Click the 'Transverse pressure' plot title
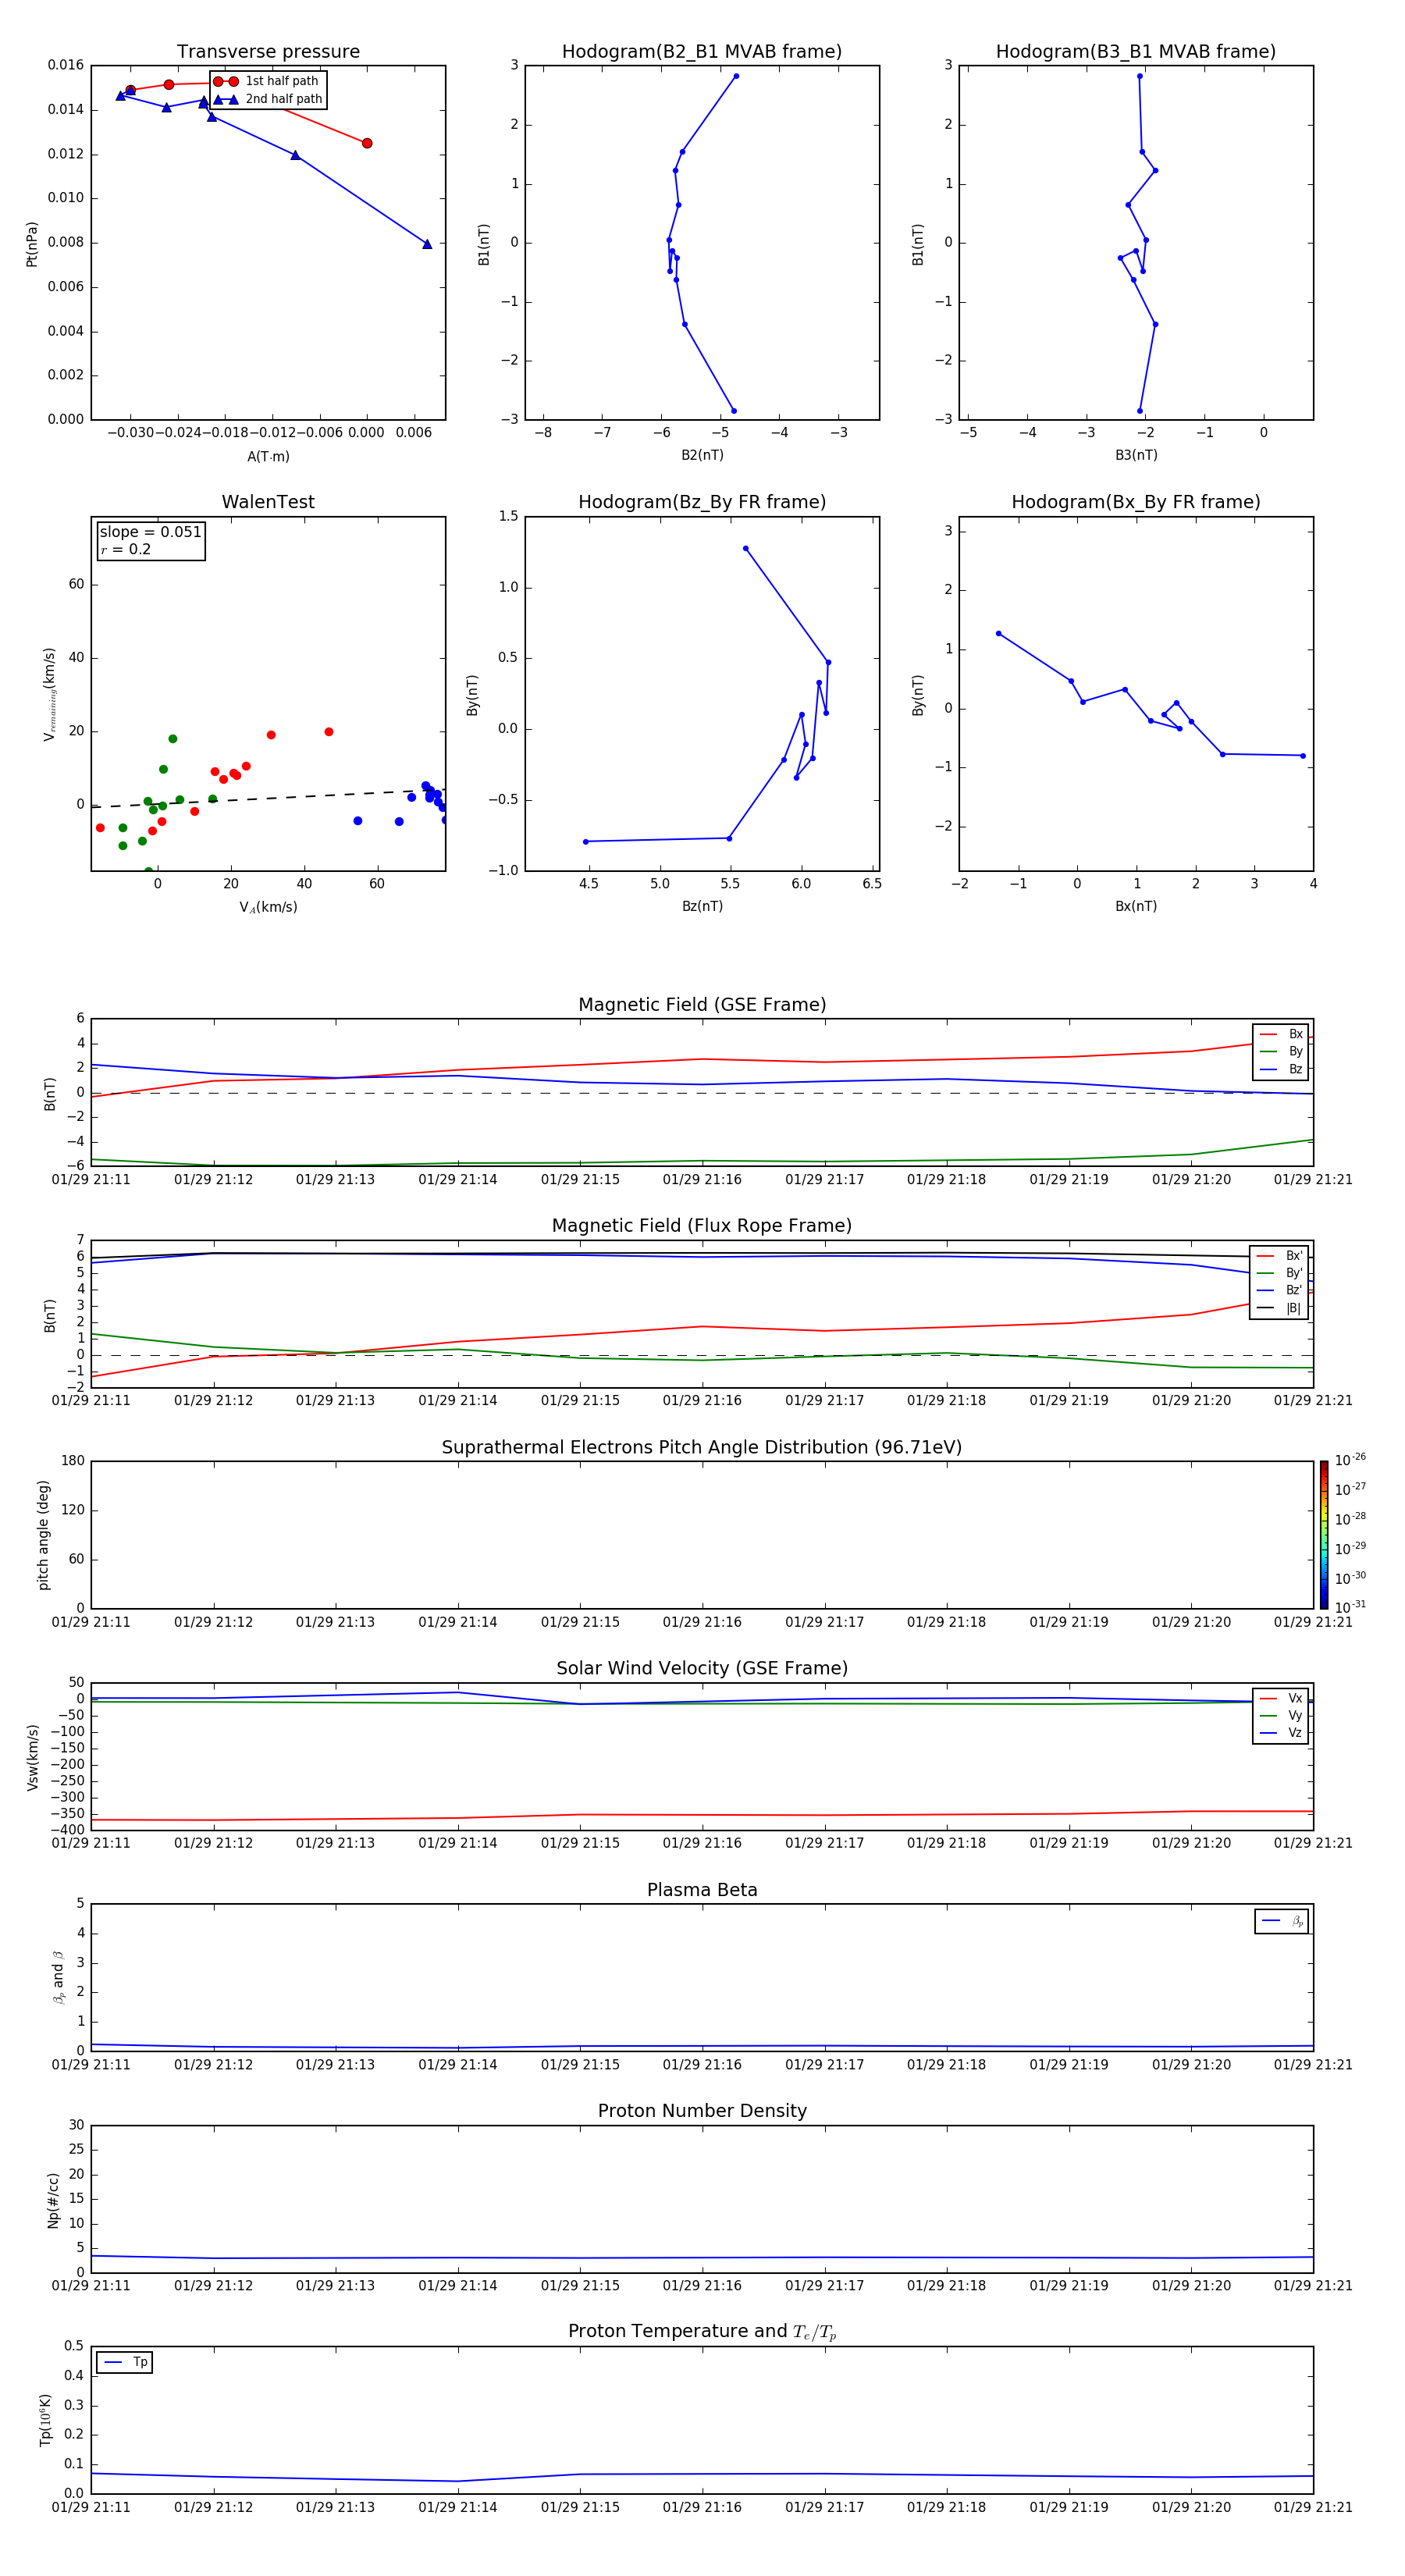 [268, 52]
